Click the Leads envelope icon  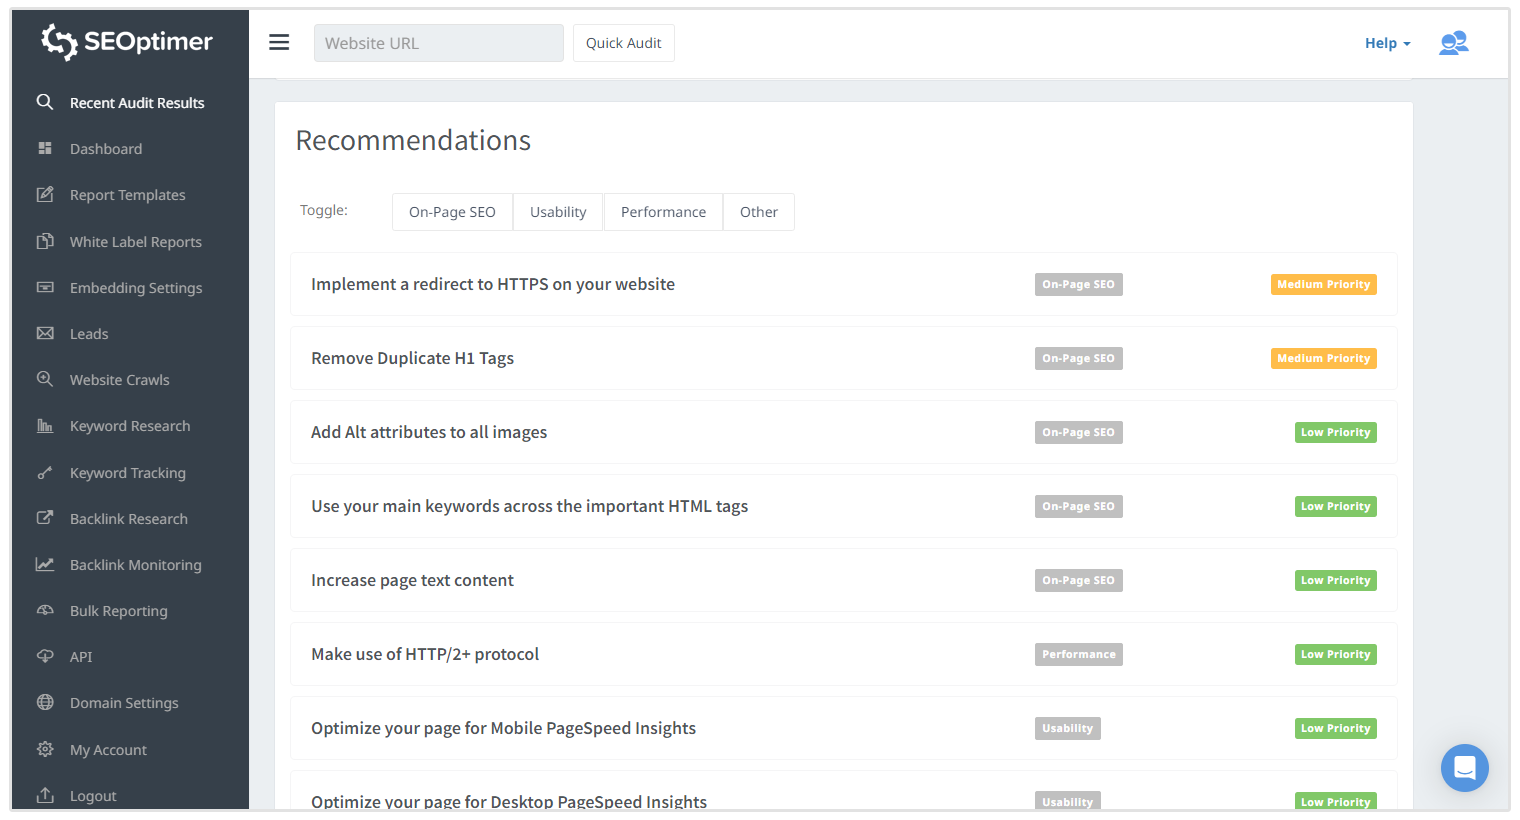pyautogui.click(x=45, y=333)
